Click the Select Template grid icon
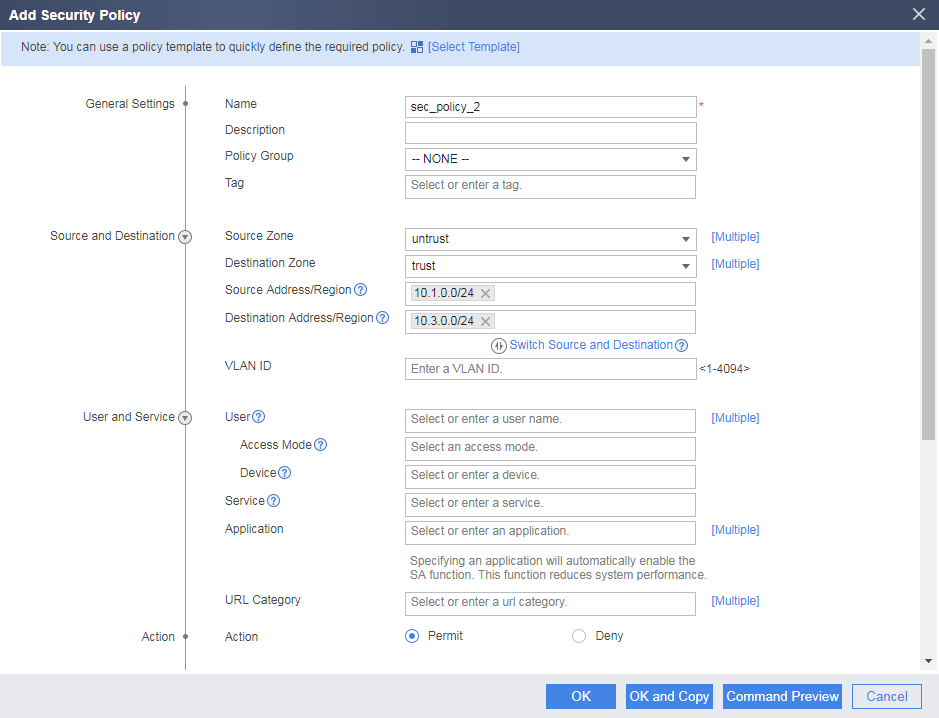The height and width of the screenshot is (718, 939). coord(417,47)
